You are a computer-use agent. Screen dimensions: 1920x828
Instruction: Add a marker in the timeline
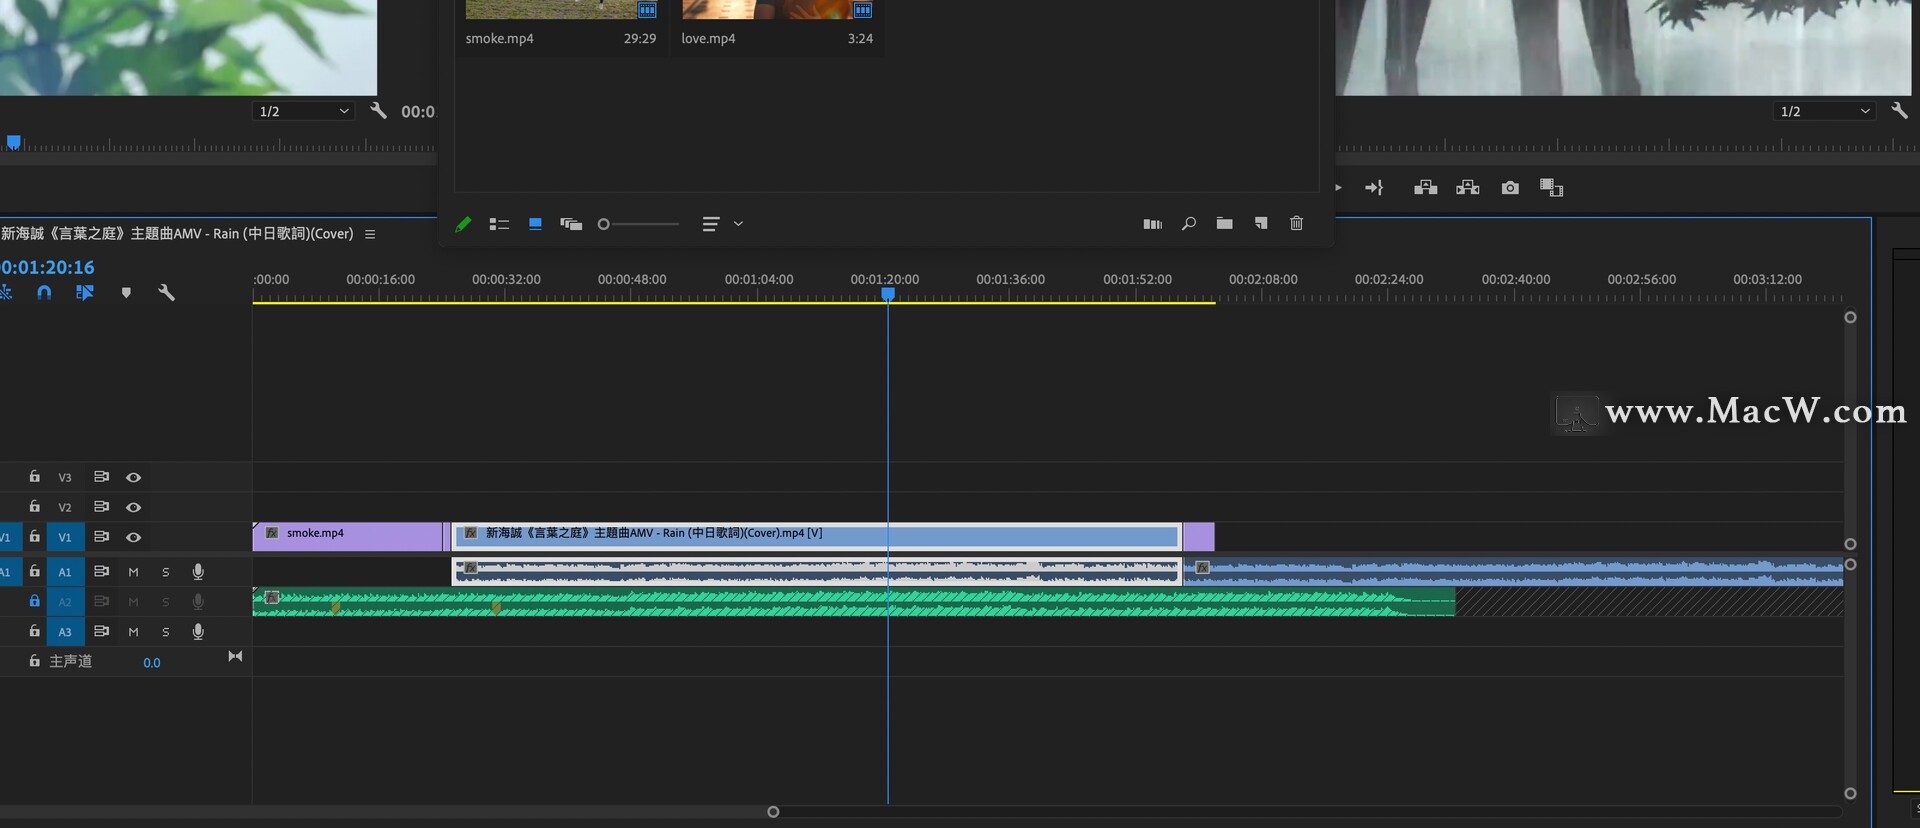(x=126, y=293)
